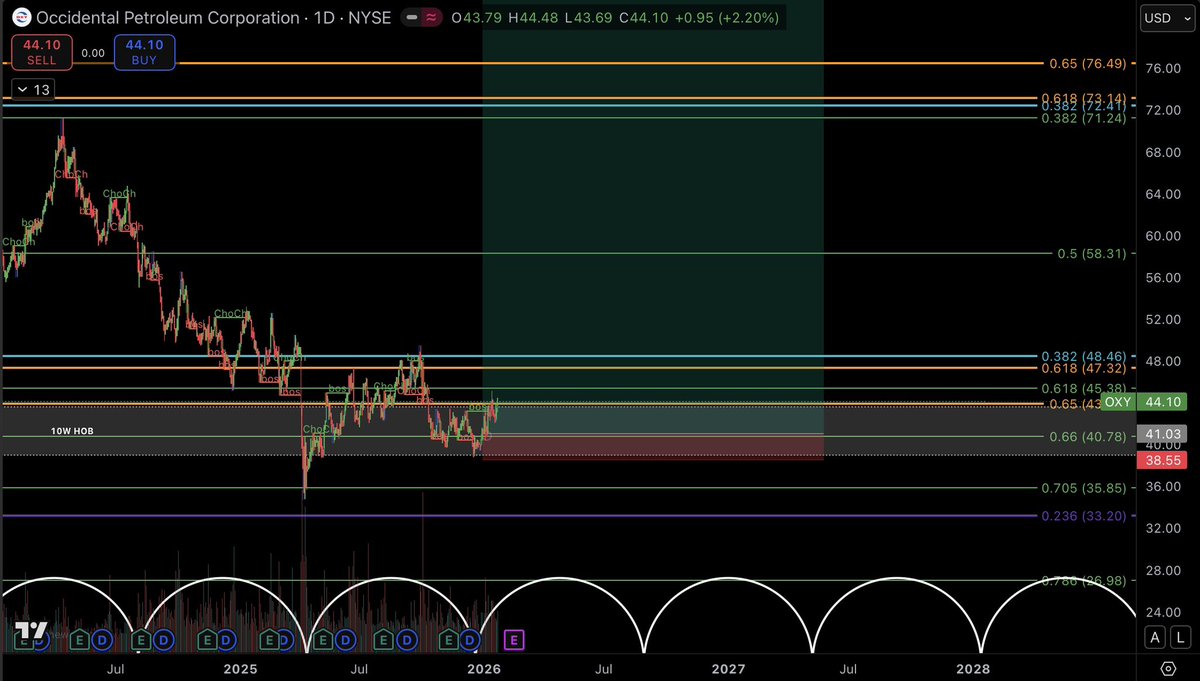Viewport: 1200px width, 681px height.
Task: Open the TradingView logo link
Action: click(x=32, y=632)
